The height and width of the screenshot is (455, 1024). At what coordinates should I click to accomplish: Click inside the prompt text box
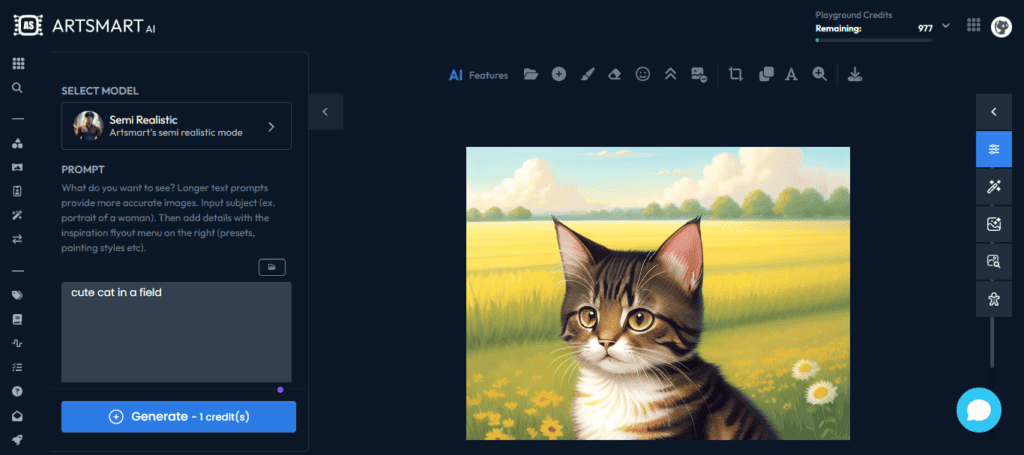pyautogui.click(x=176, y=332)
